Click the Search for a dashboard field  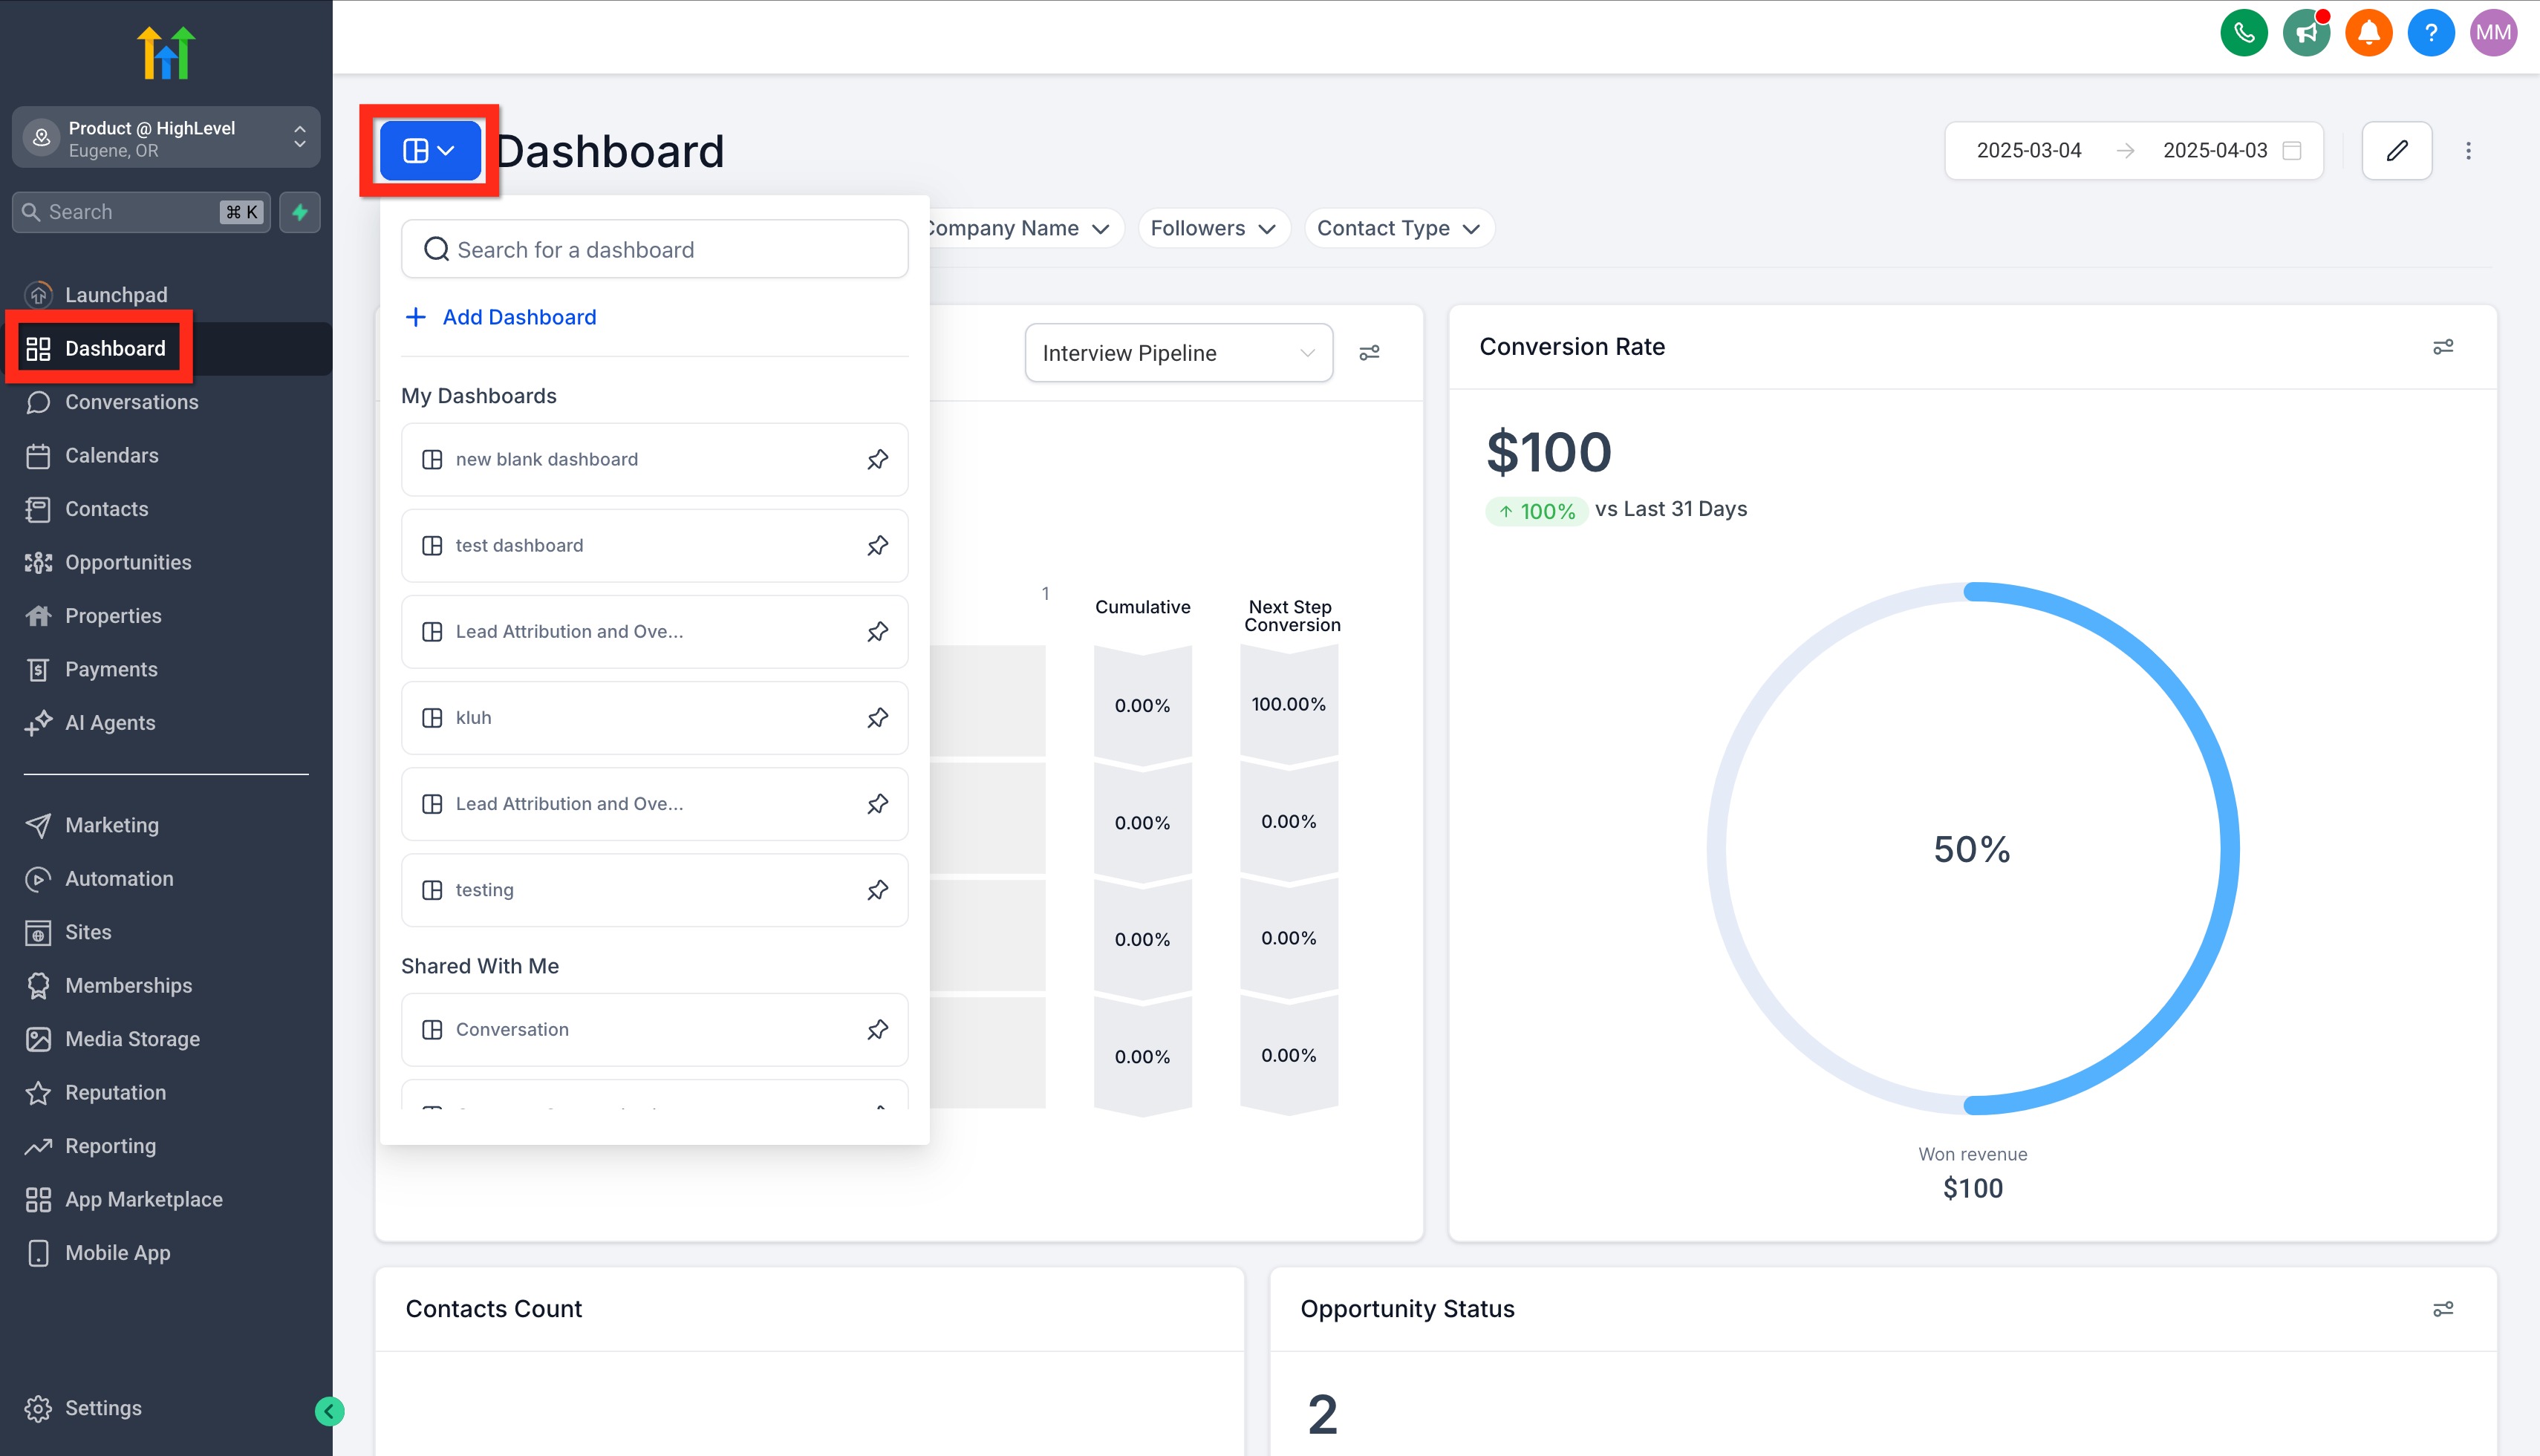654,250
